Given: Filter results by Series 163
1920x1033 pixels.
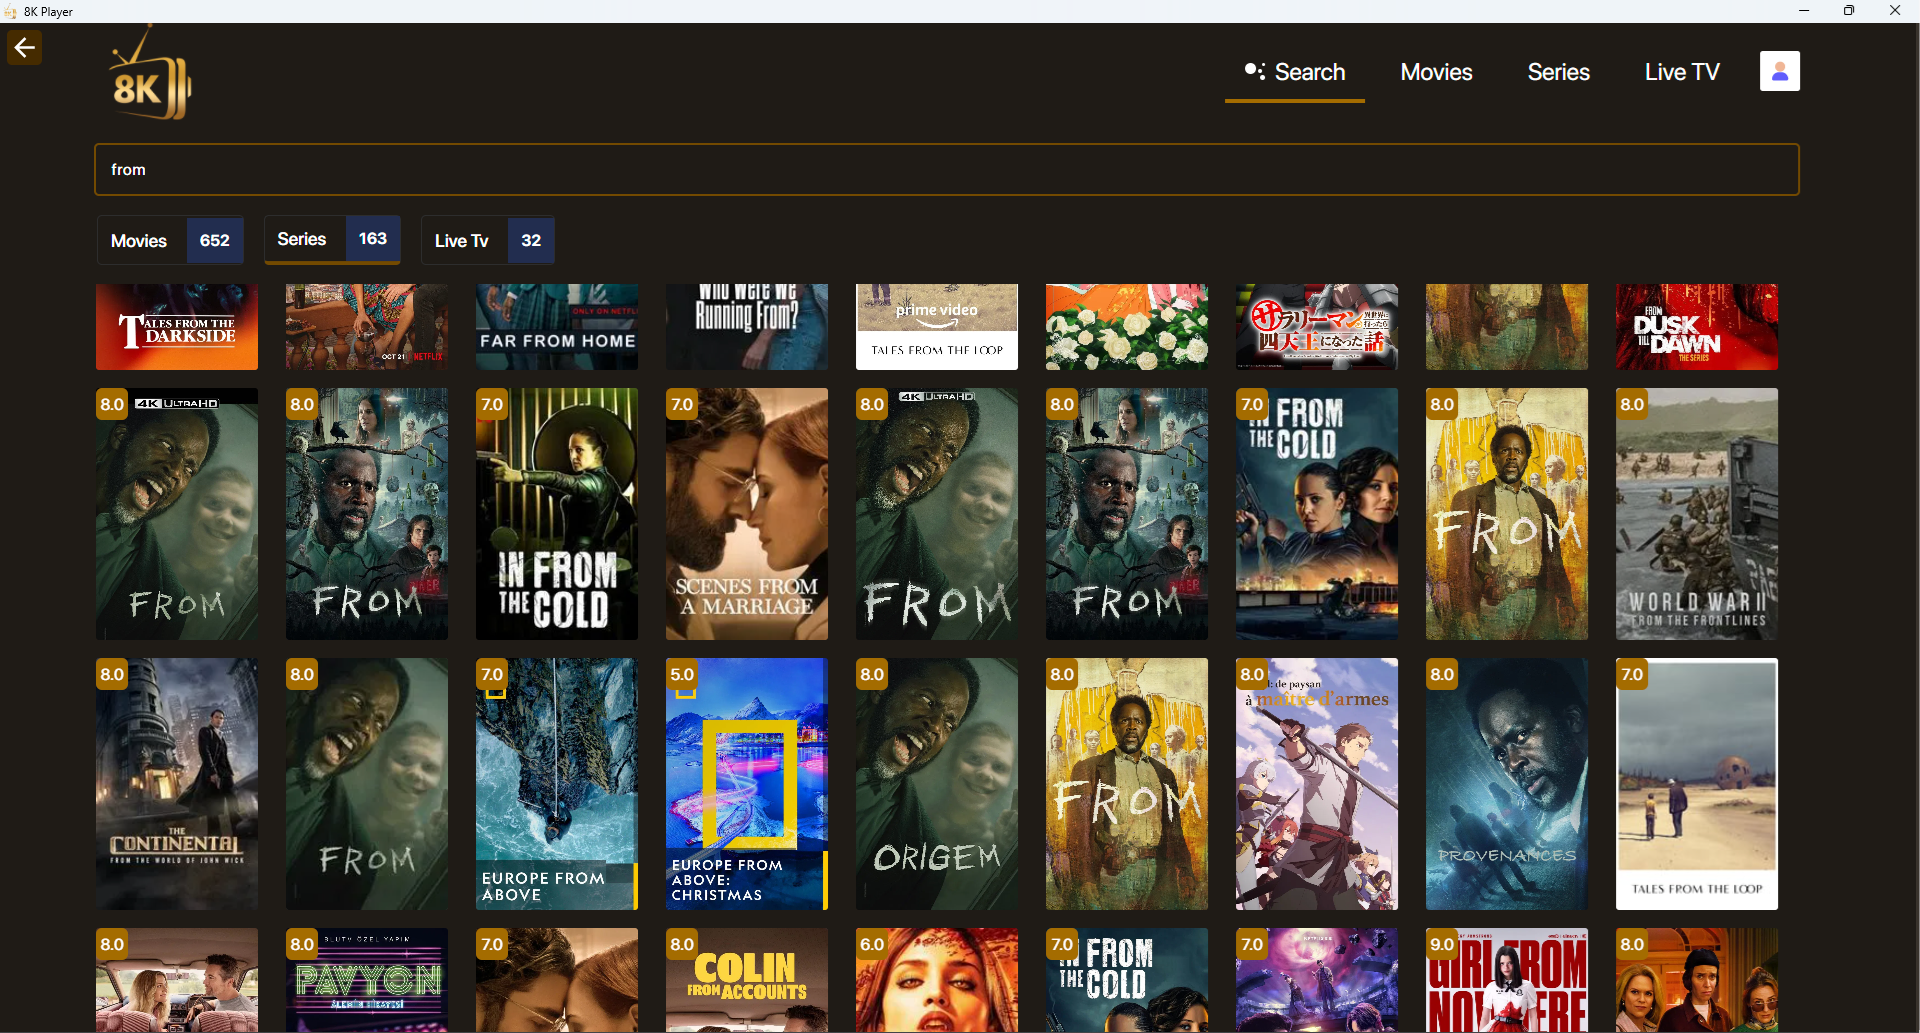Looking at the screenshot, I should (332, 239).
